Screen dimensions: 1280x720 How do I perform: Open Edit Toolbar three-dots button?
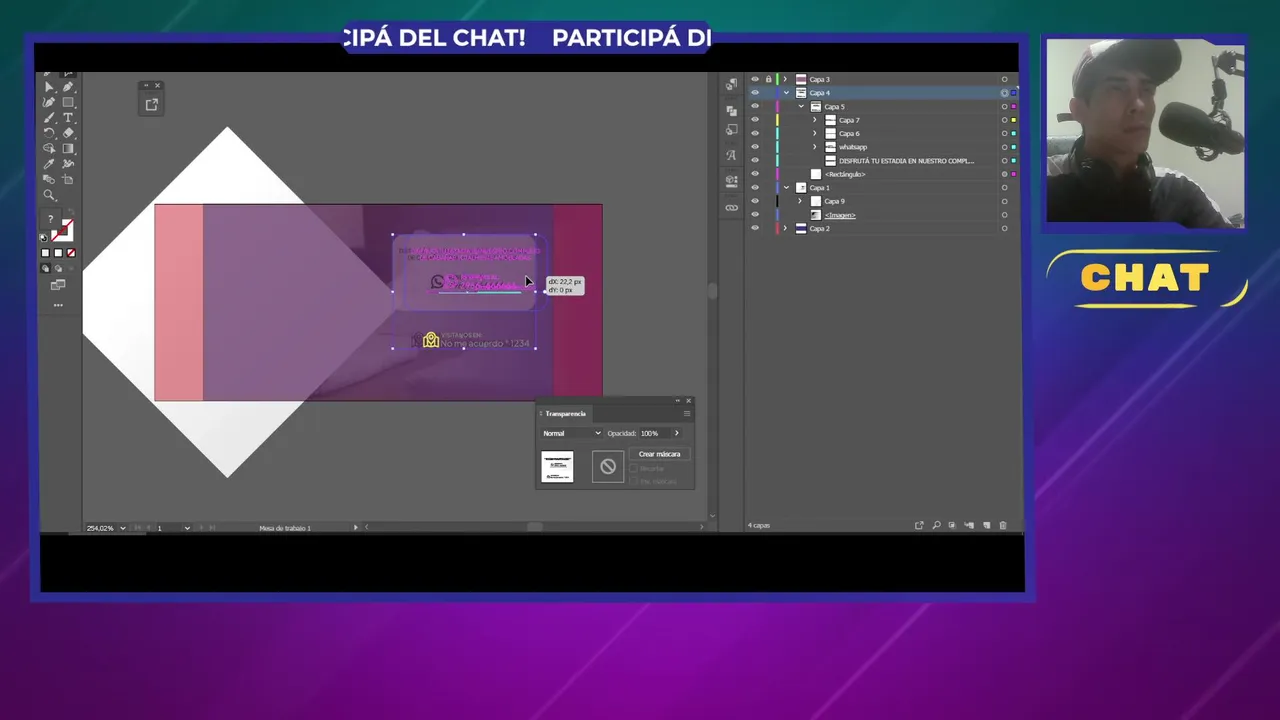point(58,305)
